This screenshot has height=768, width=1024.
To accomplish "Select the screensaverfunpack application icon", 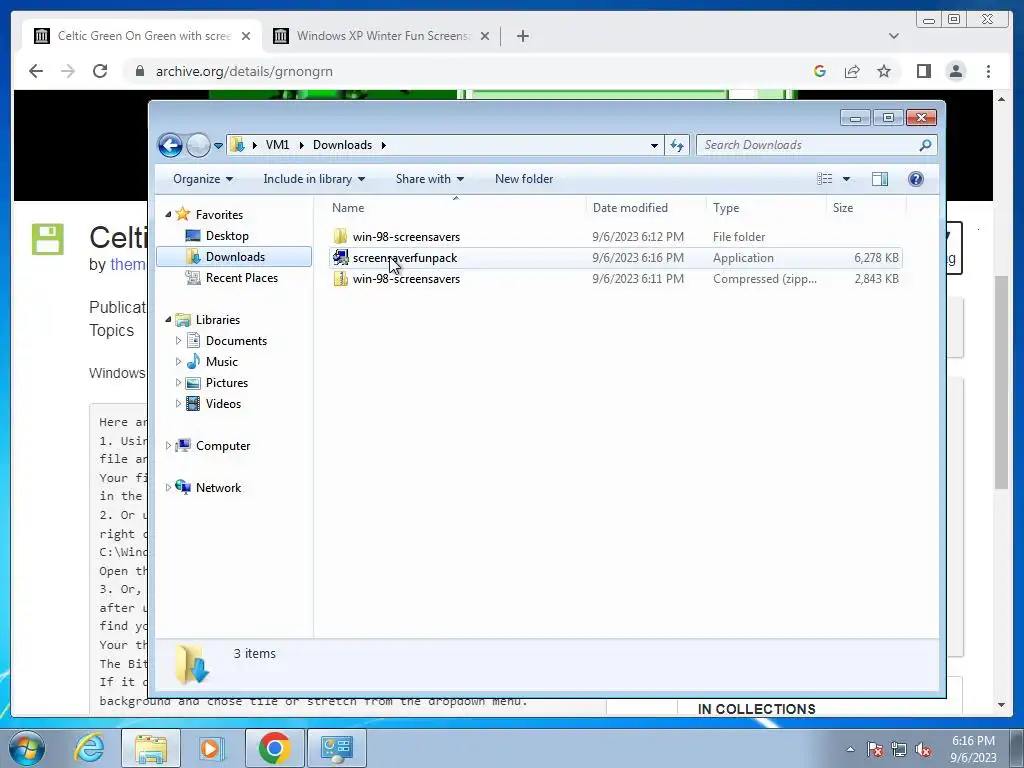I will [340, 257].
